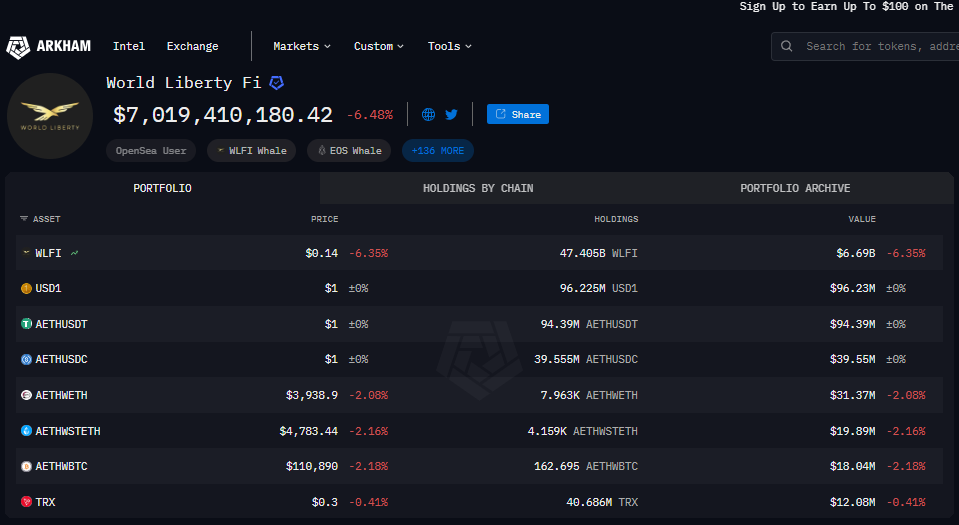Expand the Markets dropdown menu
The height and width of the screenshot is (525, 959).
(301, 46)
